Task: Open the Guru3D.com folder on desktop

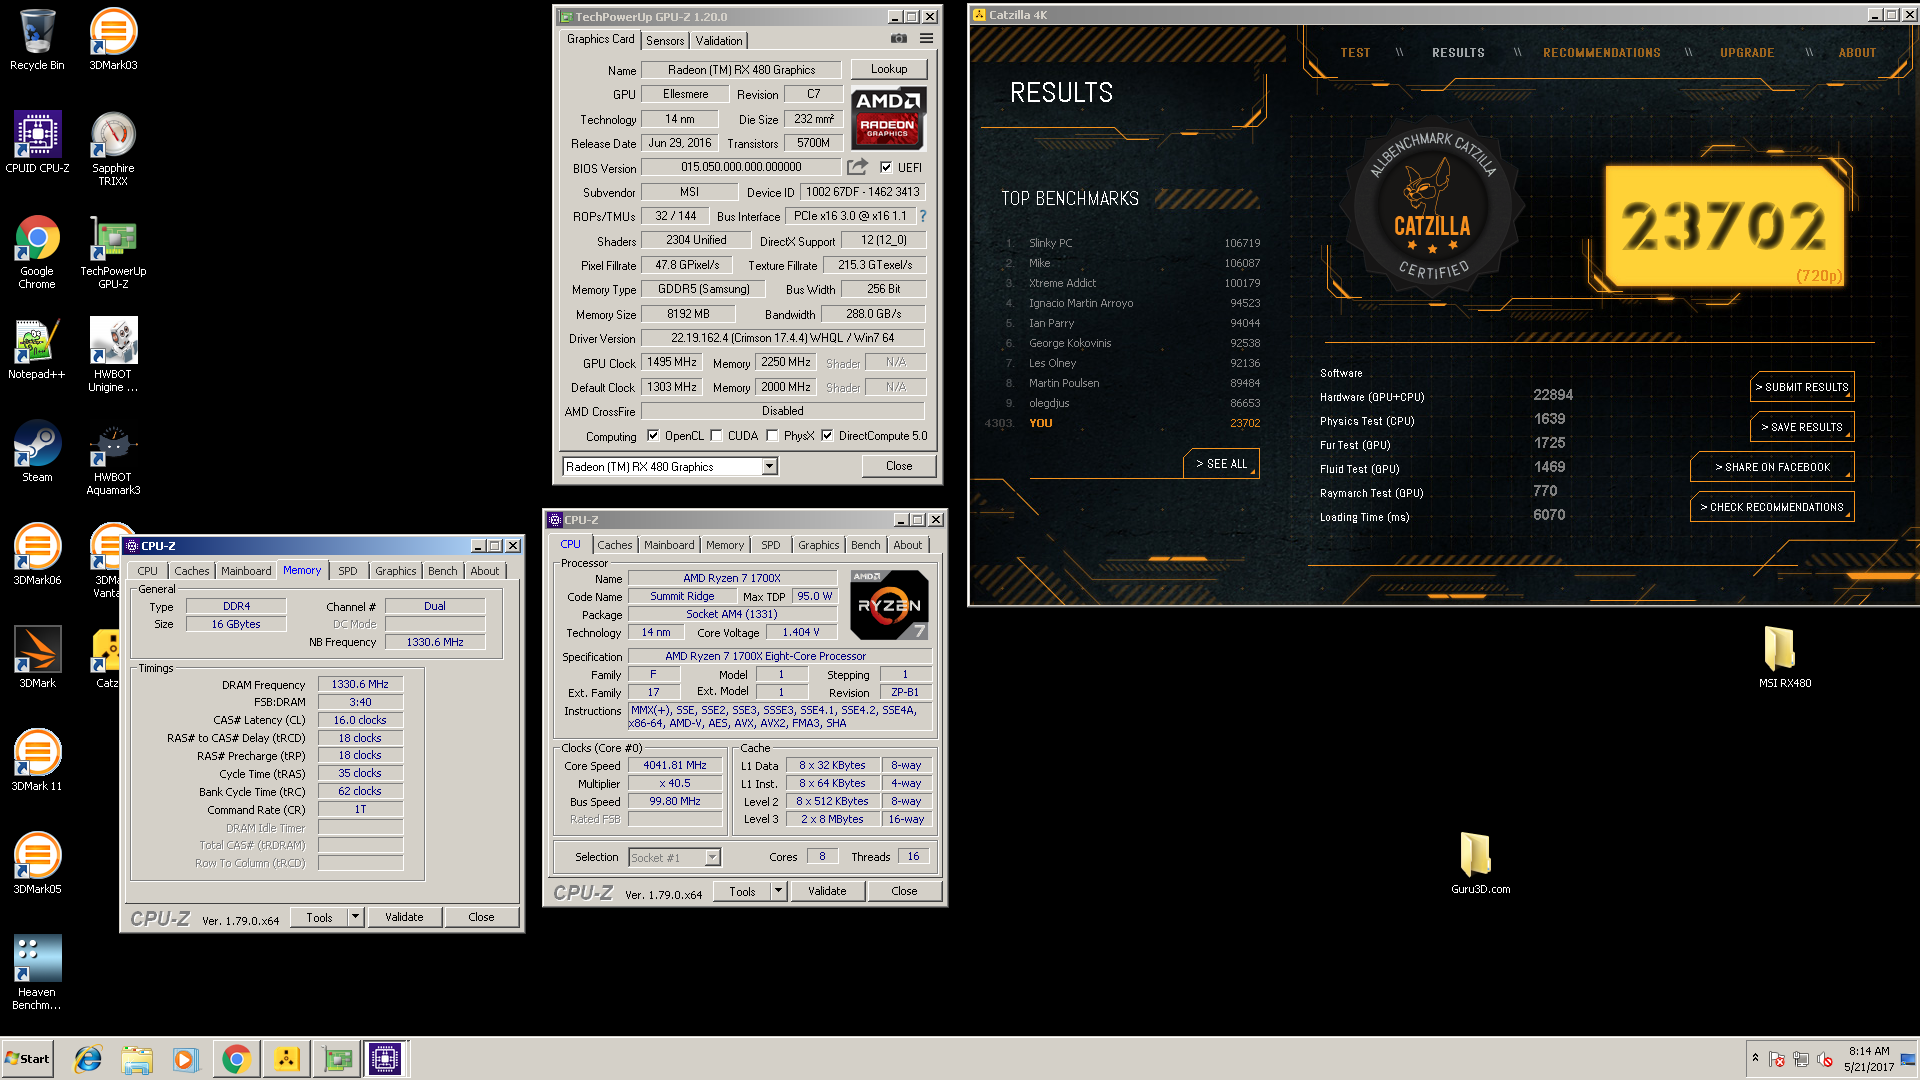Action: 1480,863
